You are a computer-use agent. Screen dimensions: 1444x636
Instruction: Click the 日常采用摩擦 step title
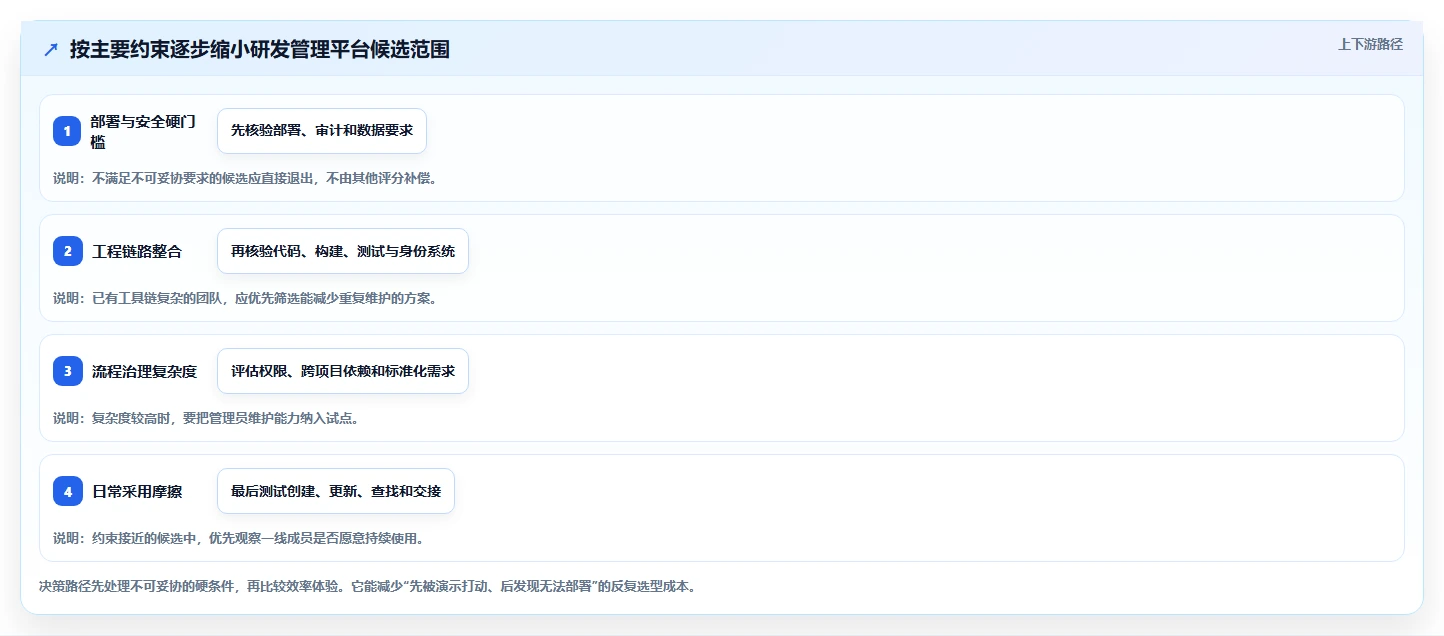tap(137, 491)
